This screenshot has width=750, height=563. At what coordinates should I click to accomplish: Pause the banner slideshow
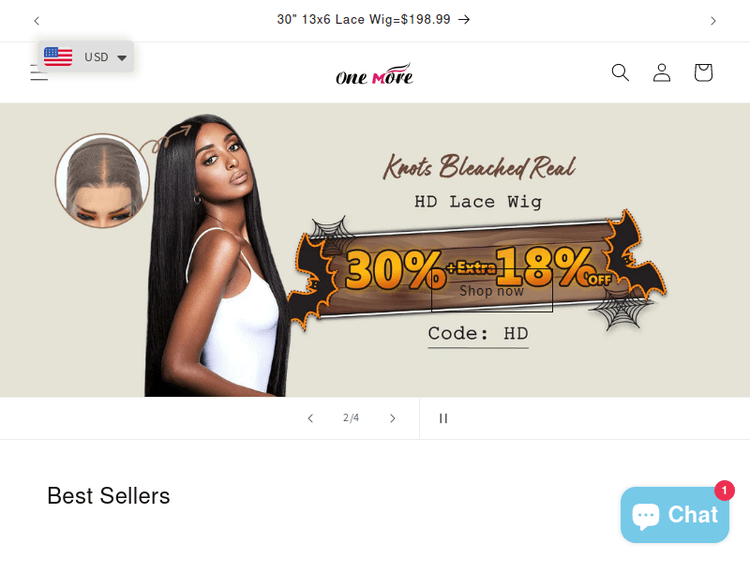tap(443, 419)
